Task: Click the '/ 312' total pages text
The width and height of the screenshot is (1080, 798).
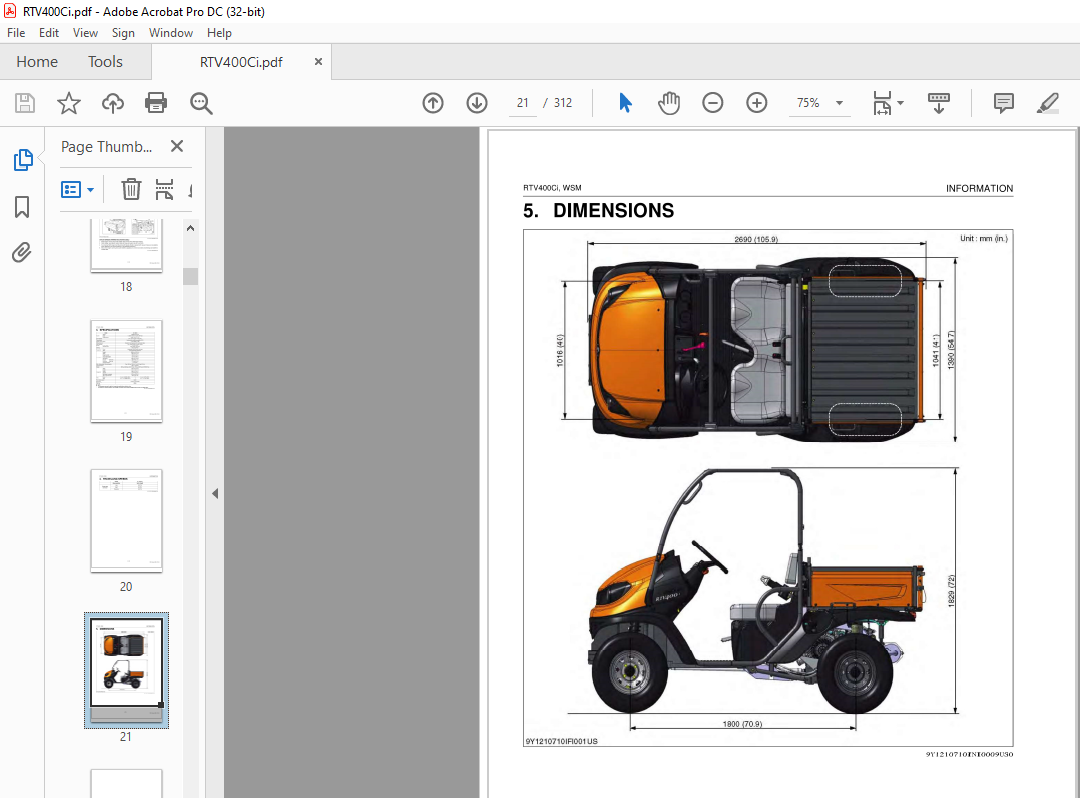Action: (558, 103)
